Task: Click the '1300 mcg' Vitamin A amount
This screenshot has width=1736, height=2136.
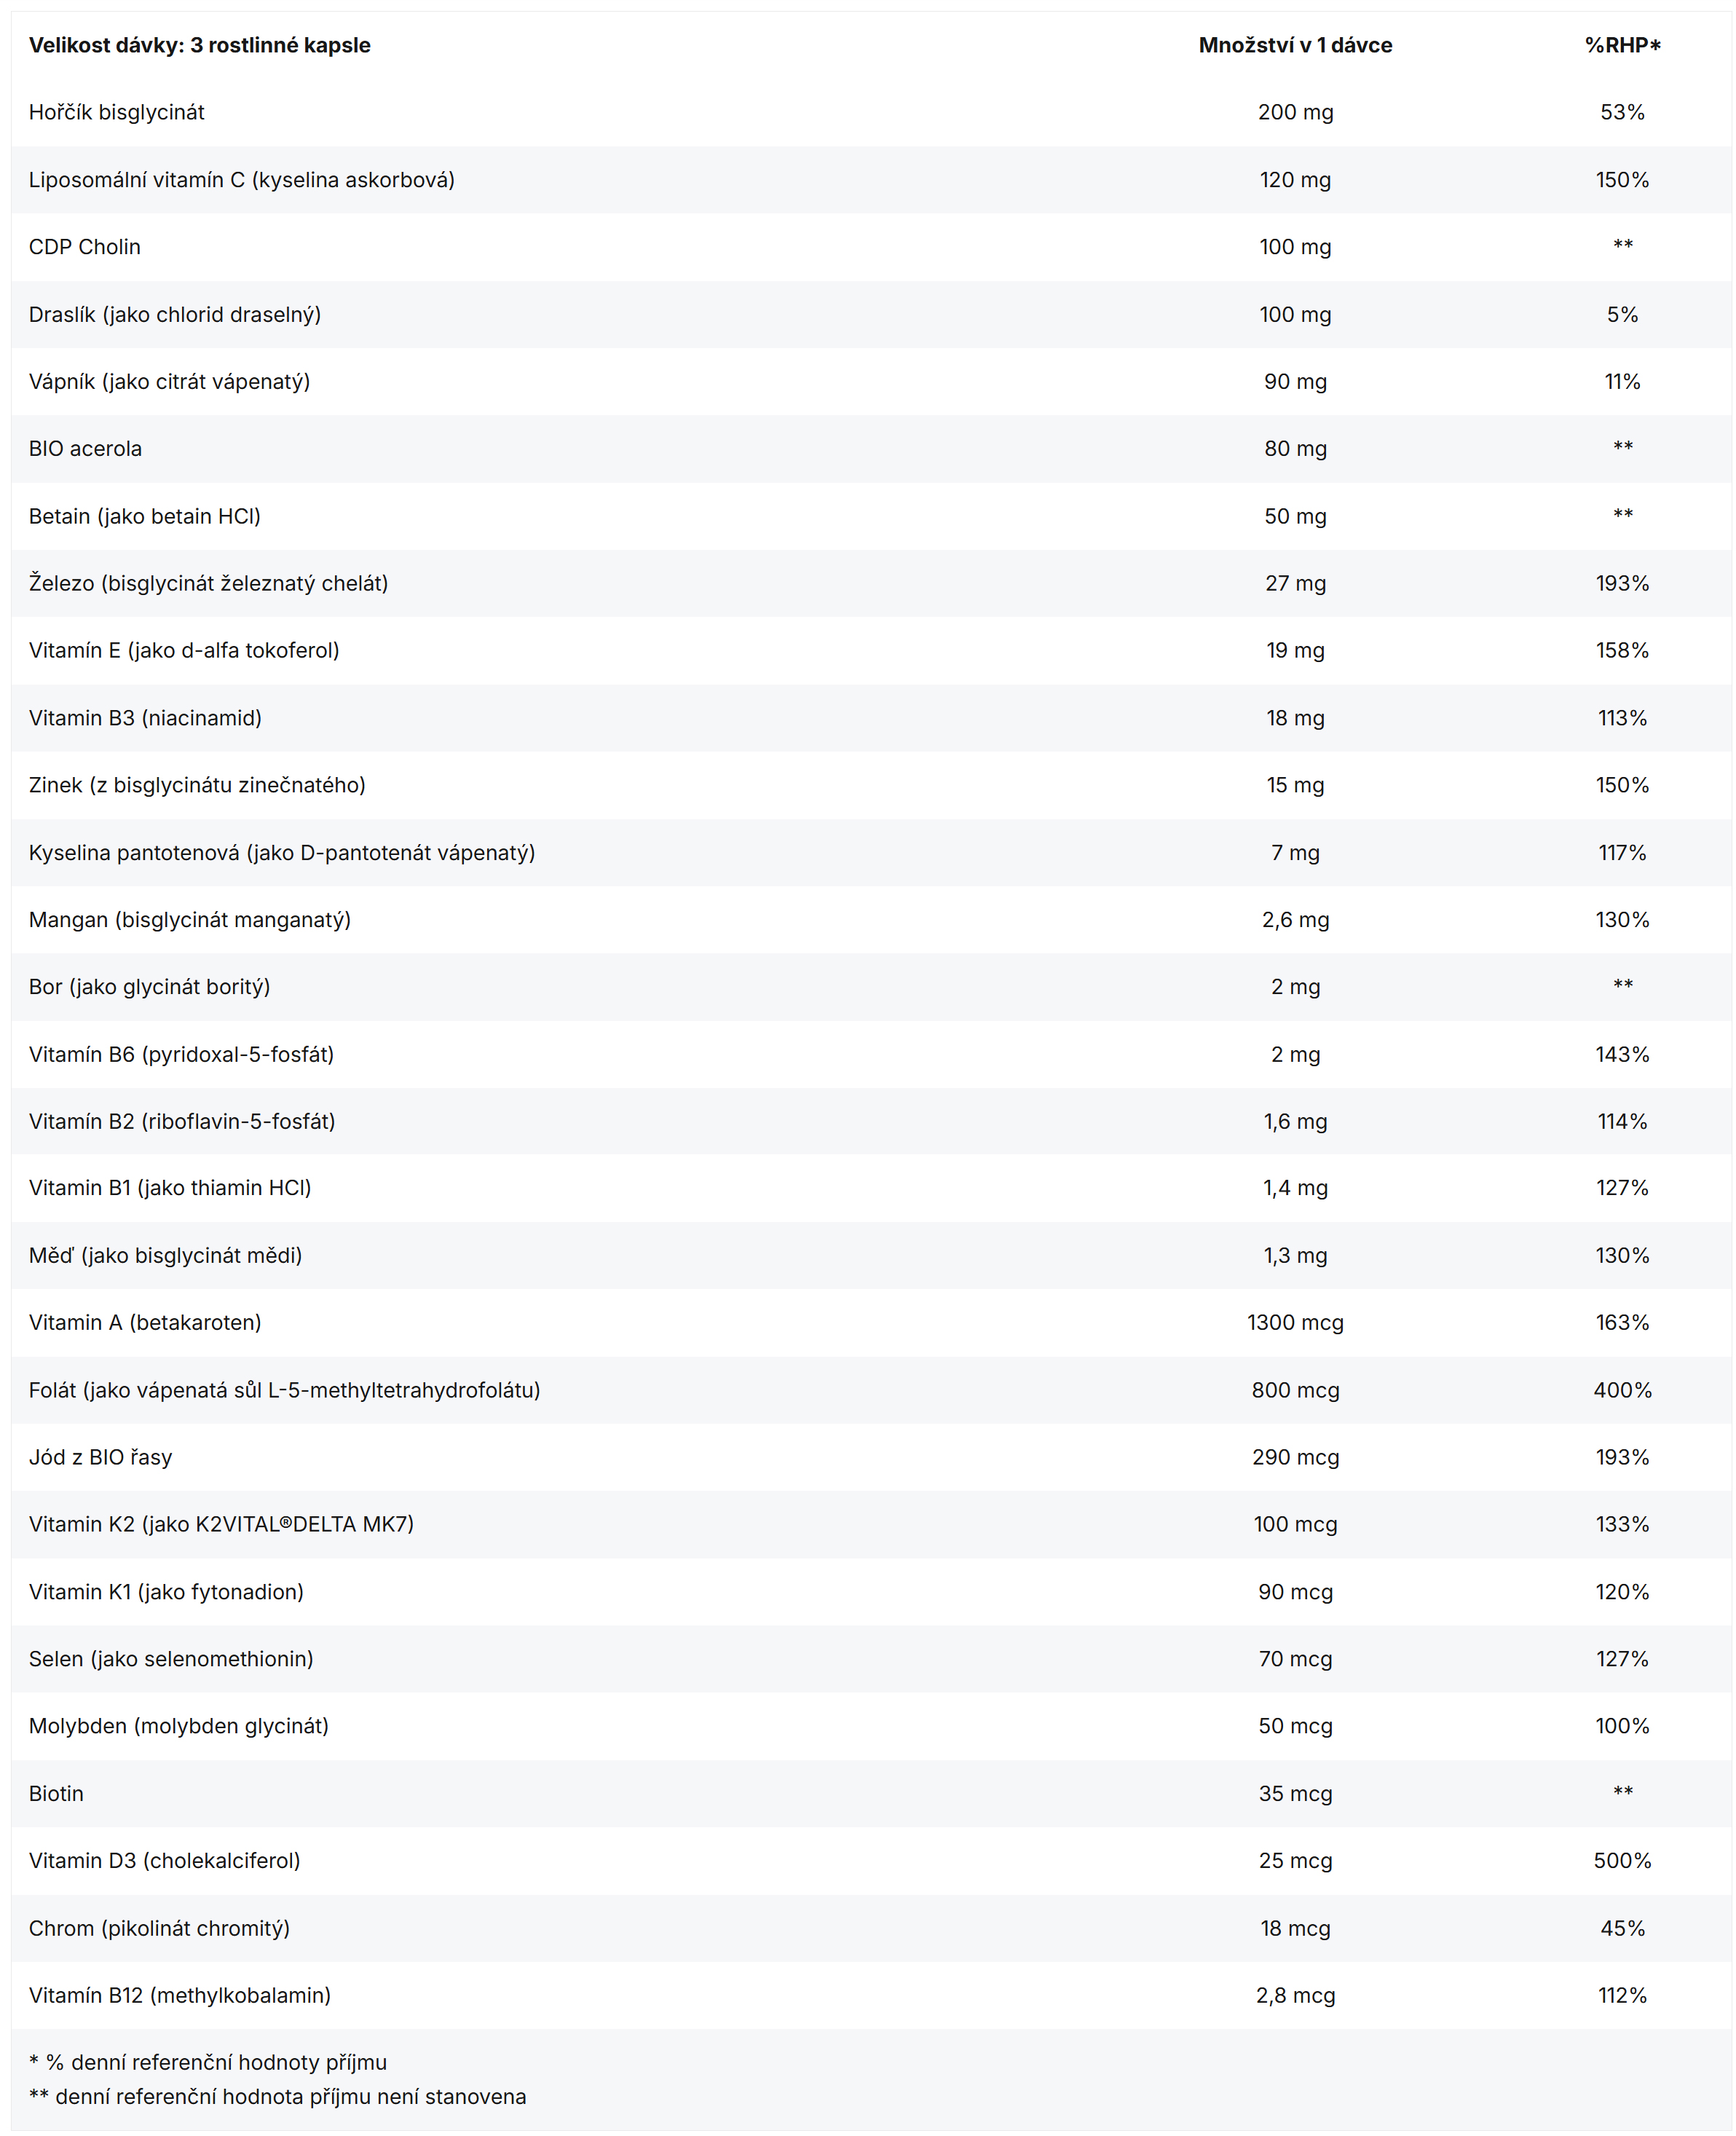Action: click(1294, 1323)
